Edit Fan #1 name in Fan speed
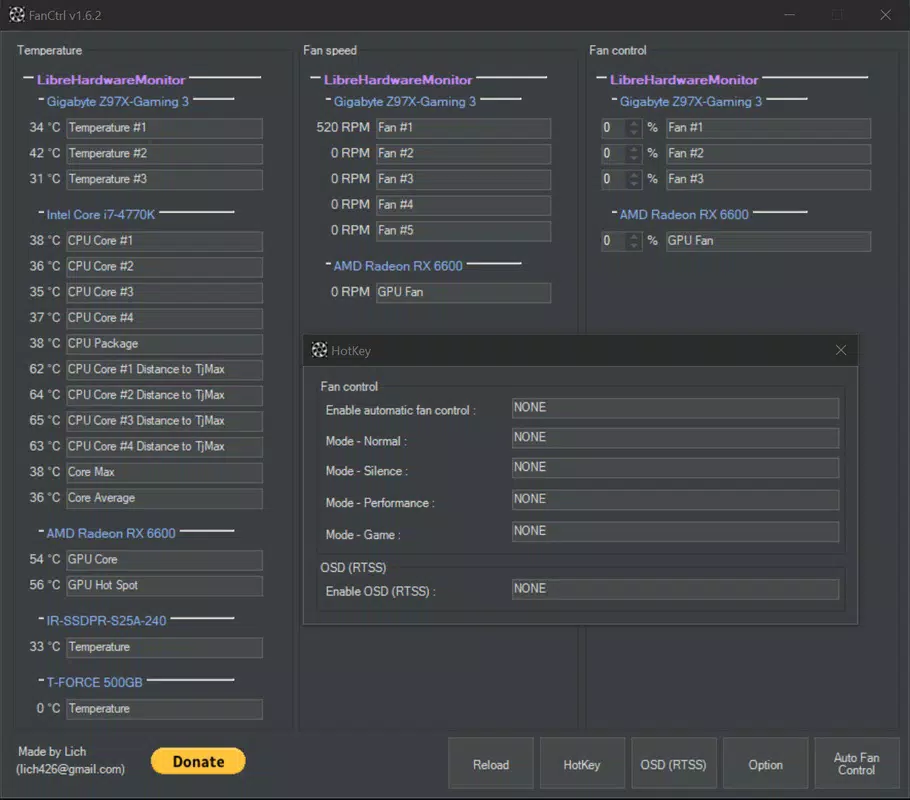This screenshot has height=800, width=910. pyautogui.click(x=463, y=128)
